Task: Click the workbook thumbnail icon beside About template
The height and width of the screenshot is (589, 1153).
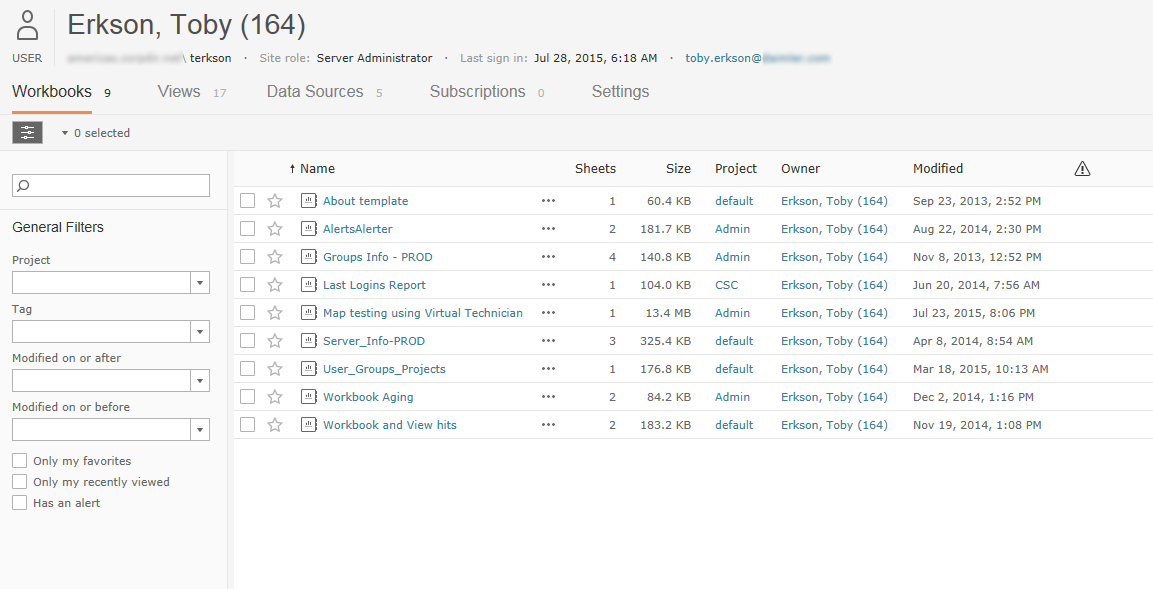Action: (x=308, y=200)
